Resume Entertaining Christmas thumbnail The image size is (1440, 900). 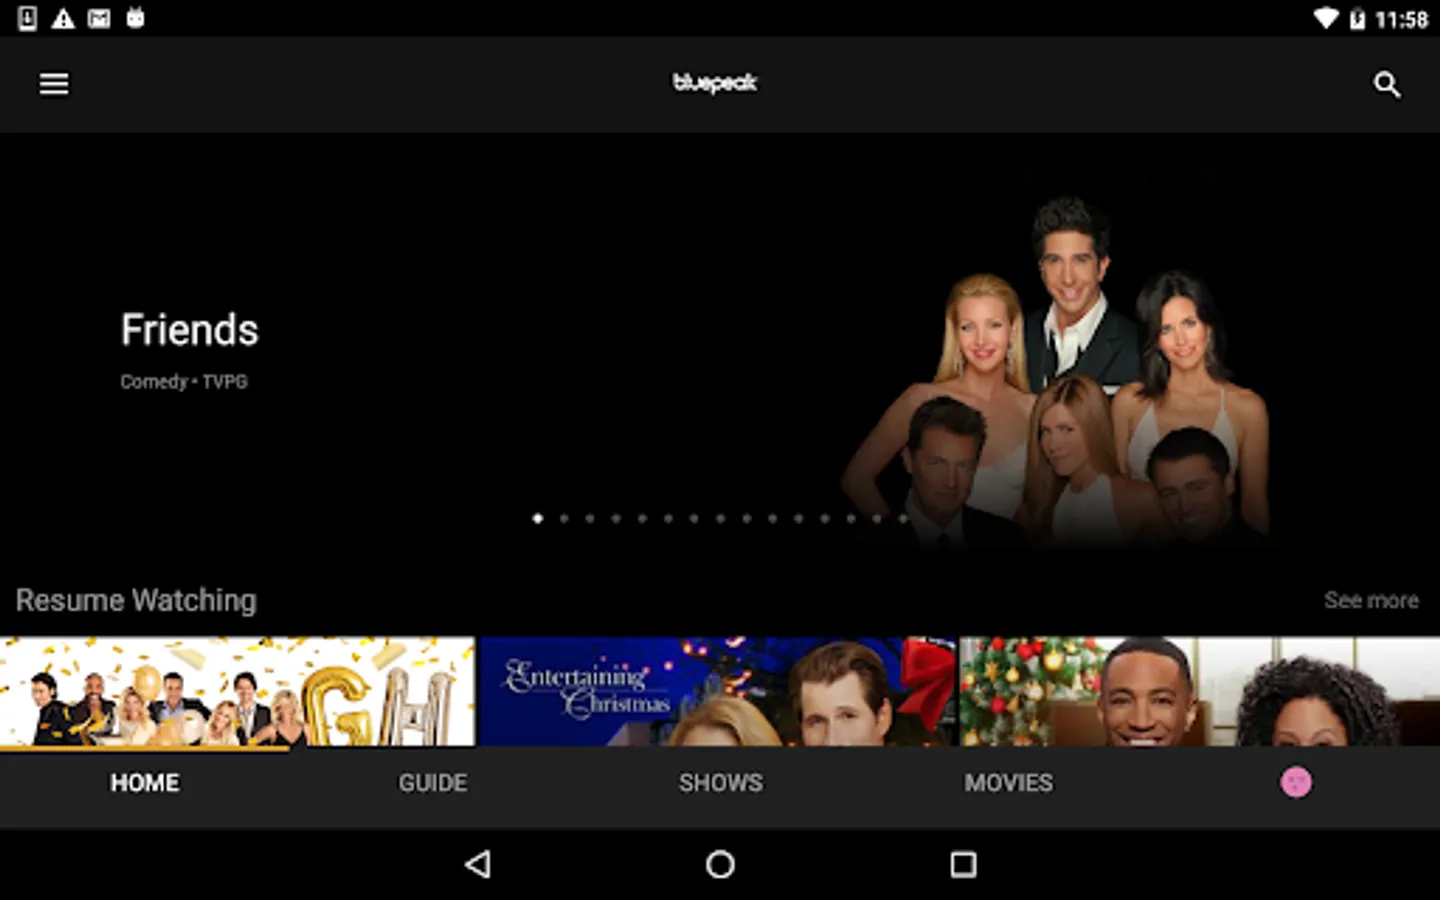pos(718,691)
